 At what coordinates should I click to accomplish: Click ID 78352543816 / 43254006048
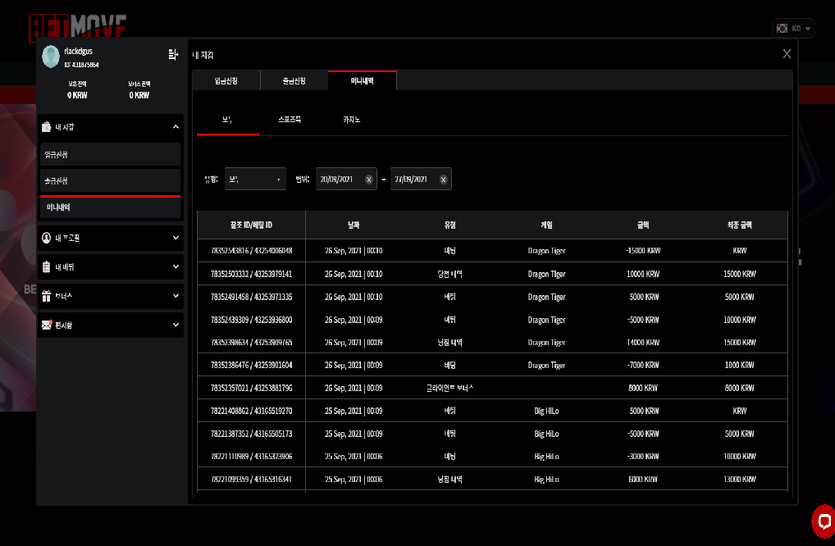pyautogui.click(x=251, y=250)
